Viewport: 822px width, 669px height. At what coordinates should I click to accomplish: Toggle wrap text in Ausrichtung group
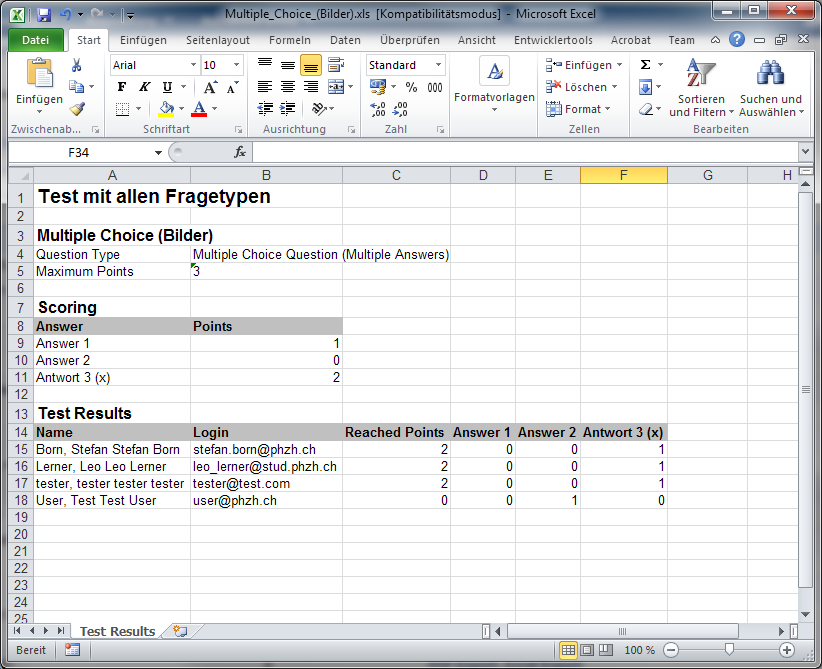point(336,65)
